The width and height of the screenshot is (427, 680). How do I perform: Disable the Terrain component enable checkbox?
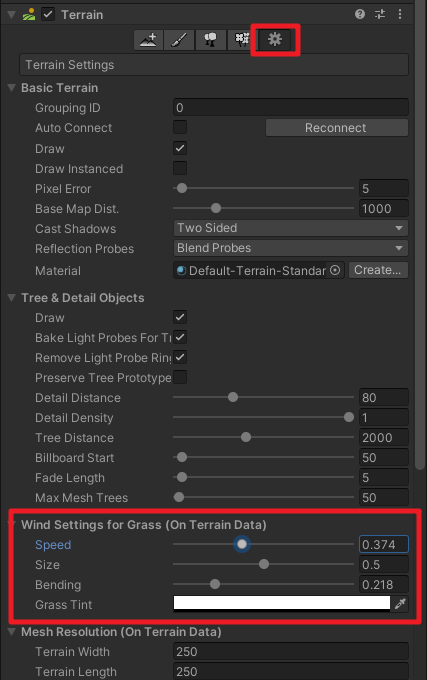[48, 14]
